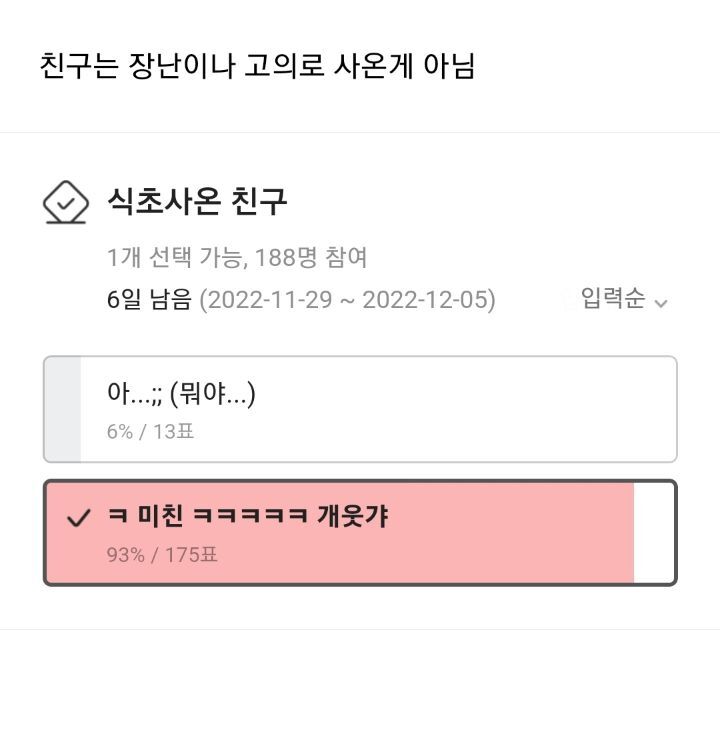Expand the sort order chevron arrow

tap(660, 302)
